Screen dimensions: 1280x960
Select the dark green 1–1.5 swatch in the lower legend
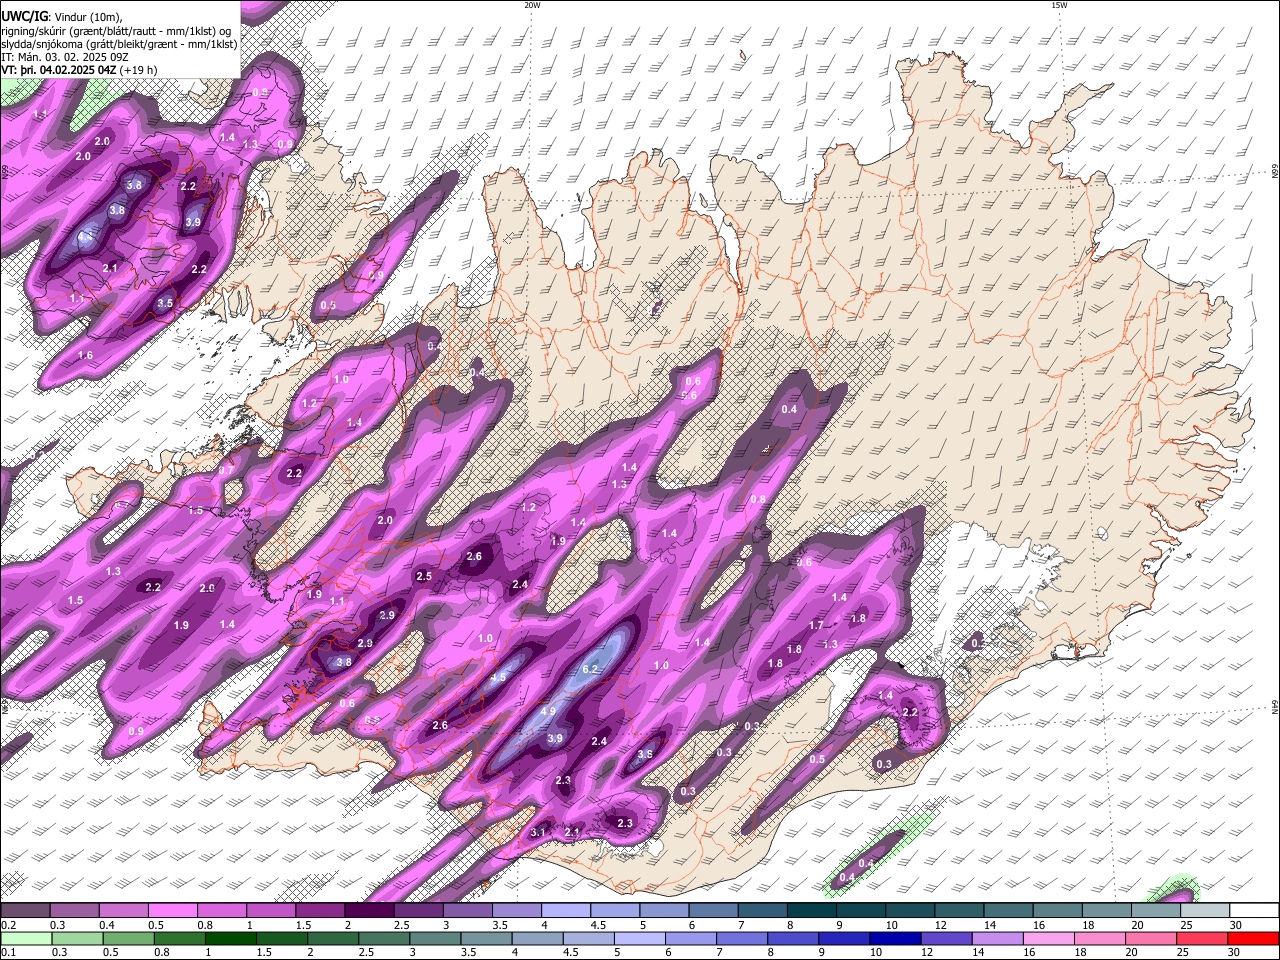click(230, 938)
